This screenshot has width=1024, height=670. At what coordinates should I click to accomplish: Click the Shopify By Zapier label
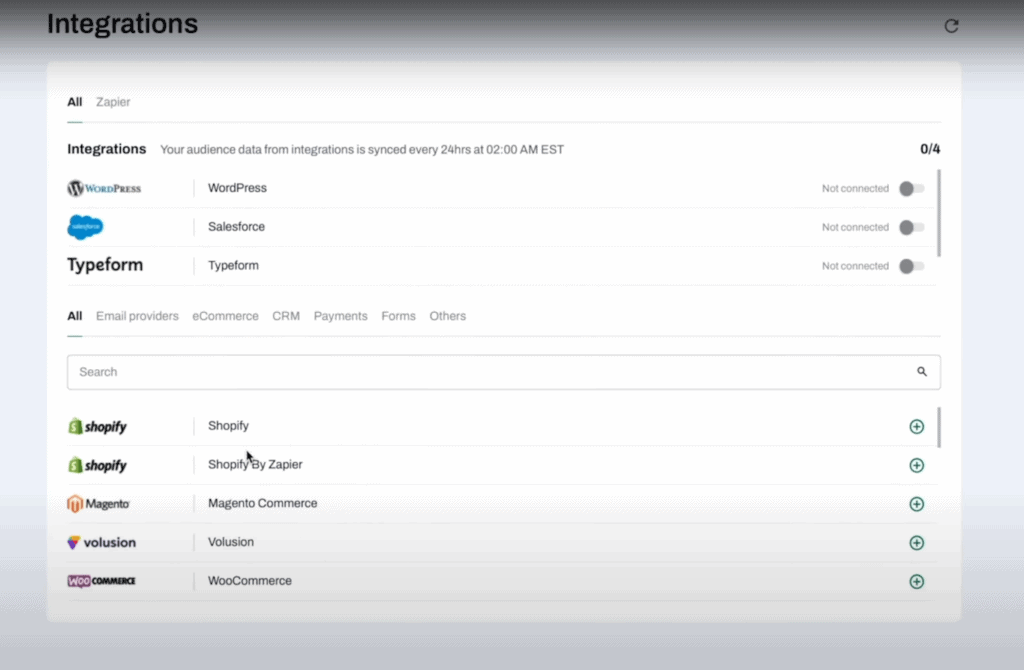click(x=255, y=464)
